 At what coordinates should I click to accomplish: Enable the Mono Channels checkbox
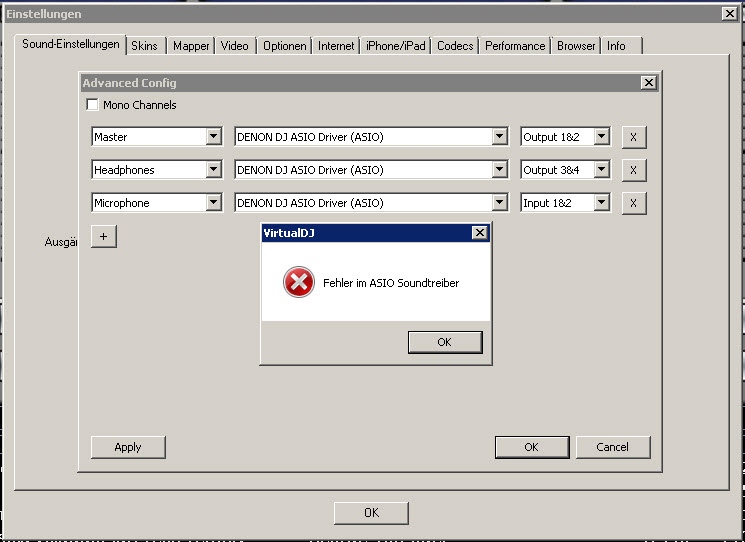(92, 105)
